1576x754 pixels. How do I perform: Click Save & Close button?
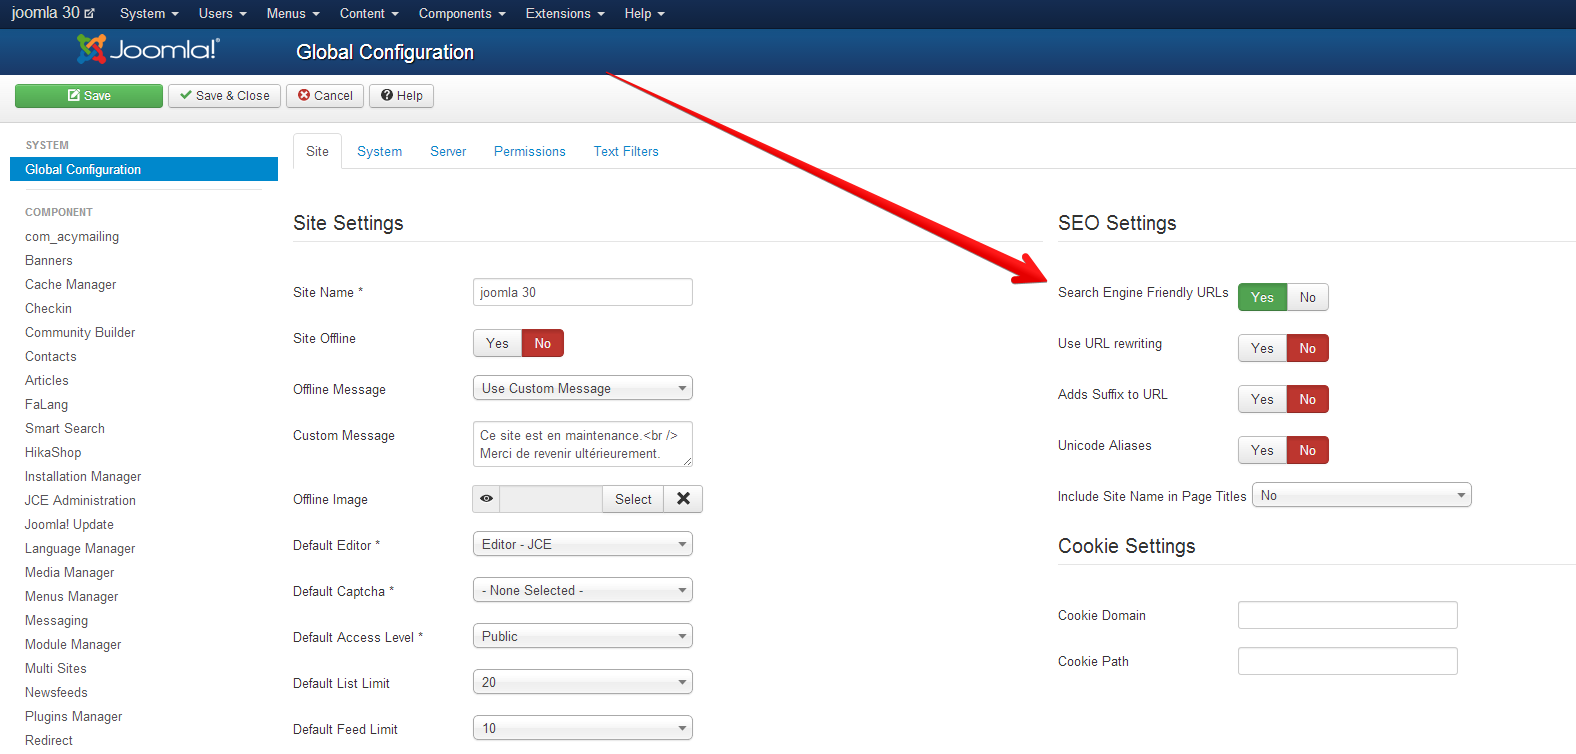(x=225, y=96)
